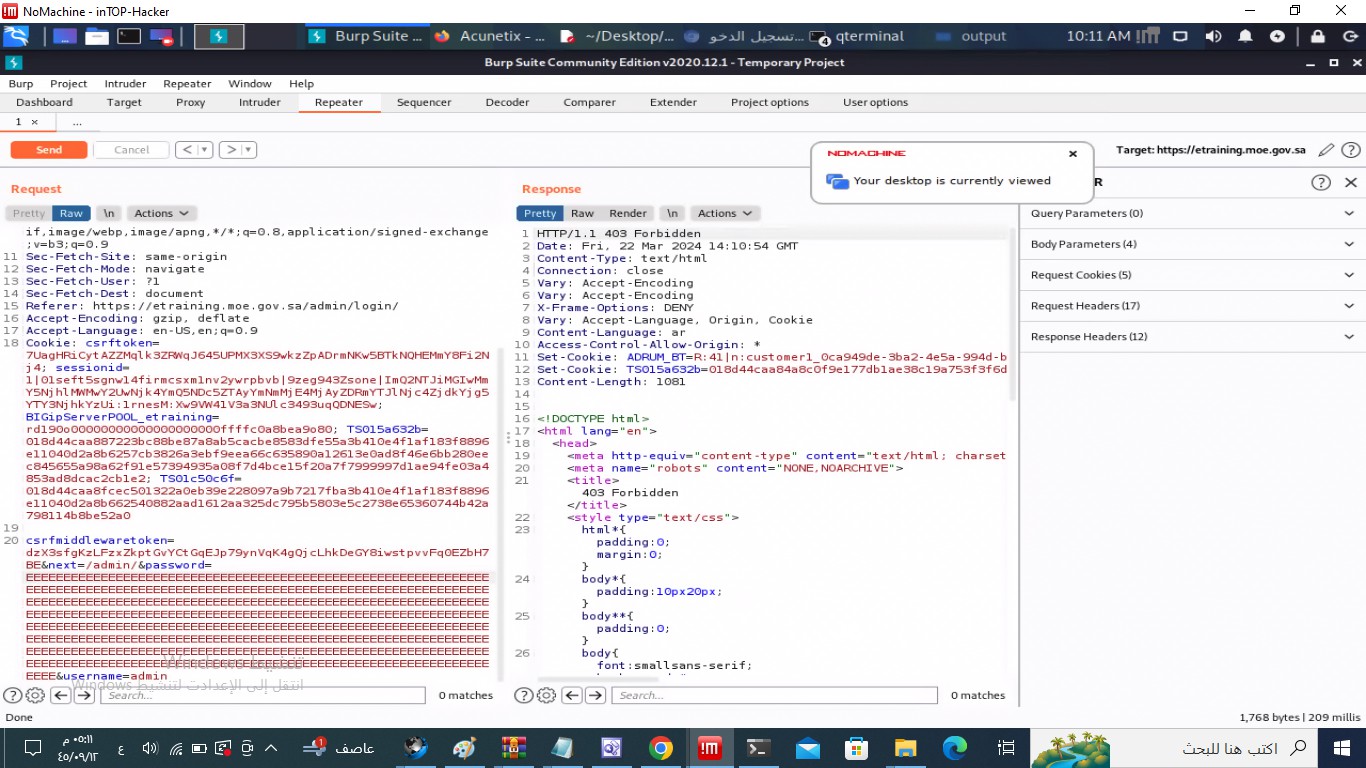Viewport: 1366px width, 768px height.
Task: Open forward history dropdown arrow
Action: coord(249,150)
